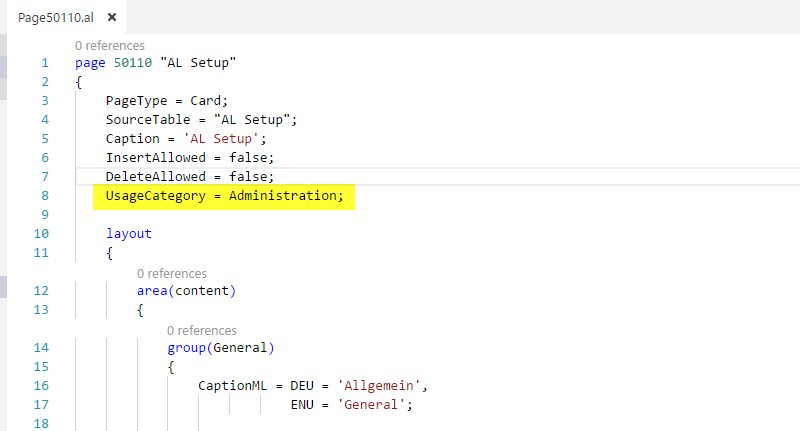Click false on the InsertAllowed line

248,158
